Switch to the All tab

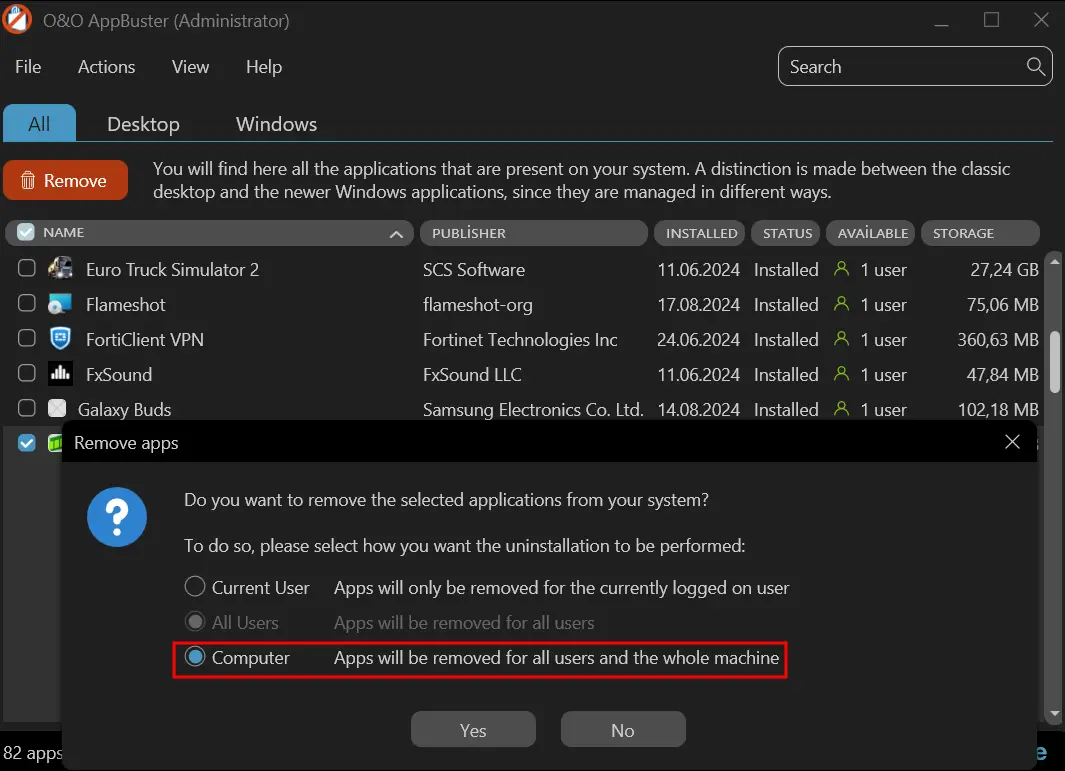39,123
